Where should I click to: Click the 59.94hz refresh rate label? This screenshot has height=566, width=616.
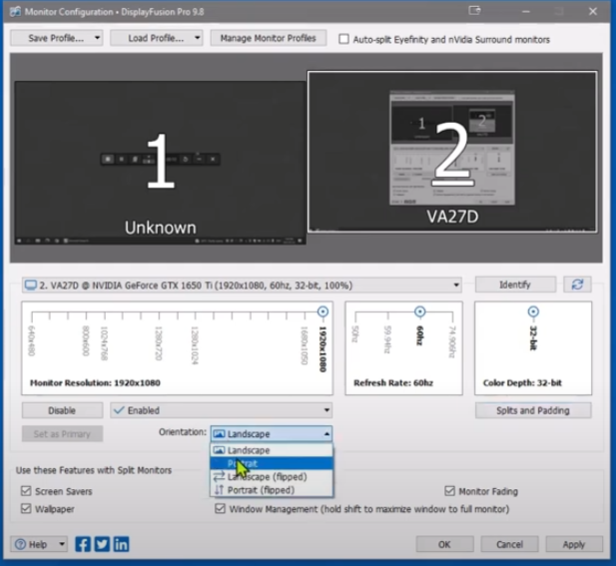pyautogui.click(x=387, y=339)
